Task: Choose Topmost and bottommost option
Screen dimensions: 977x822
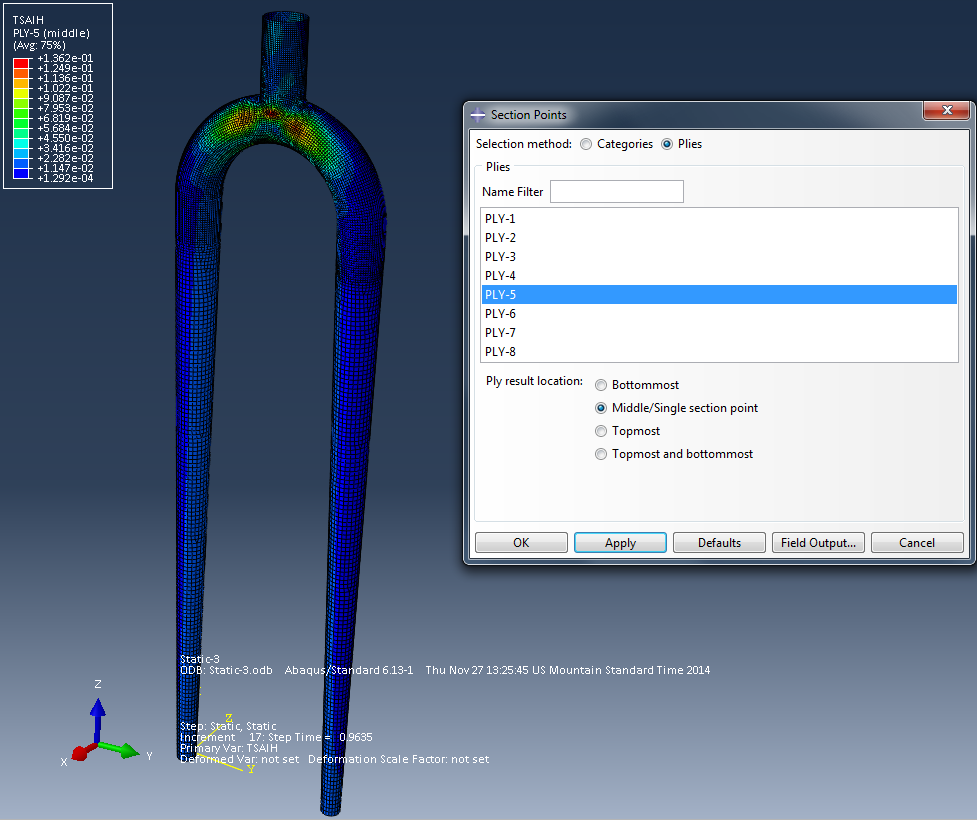Action: pos(601,454)
